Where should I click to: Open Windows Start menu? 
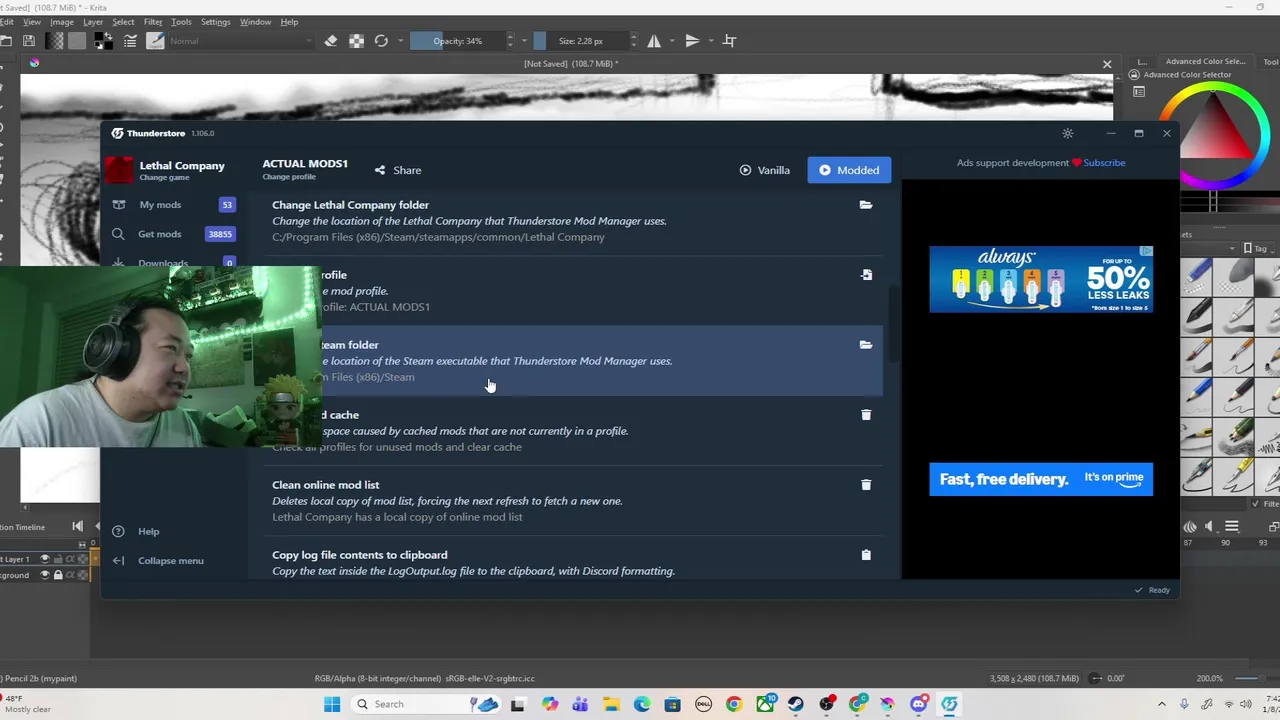332,704
